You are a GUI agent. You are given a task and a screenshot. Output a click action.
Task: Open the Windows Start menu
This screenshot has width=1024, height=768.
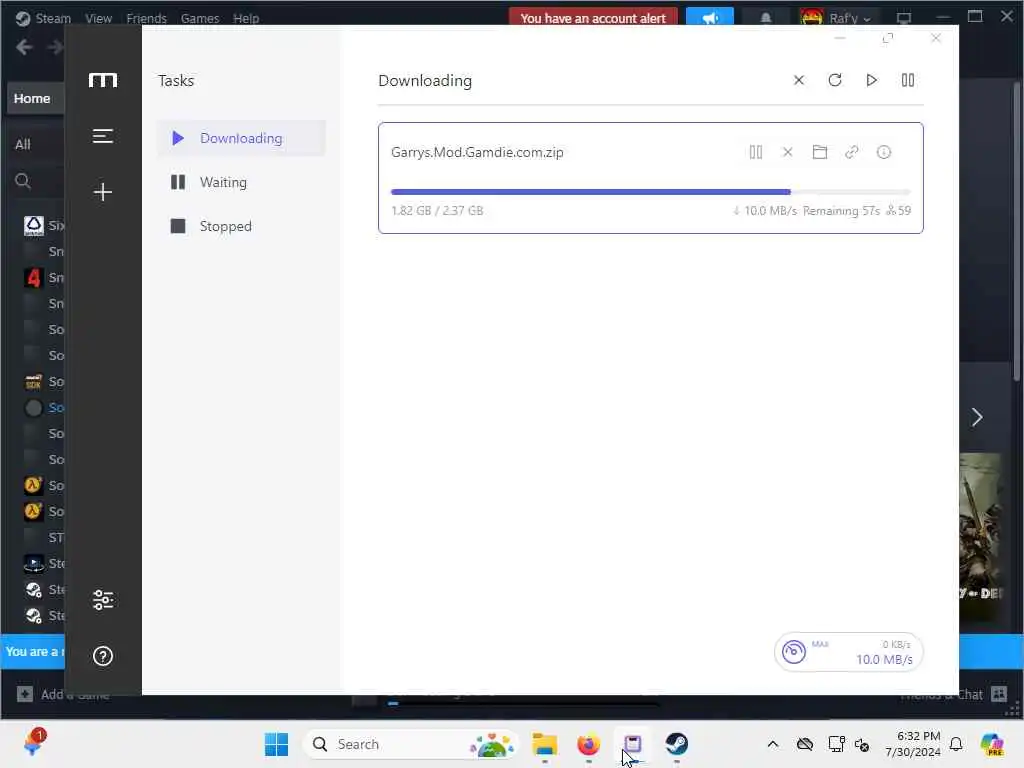click(276, 744)
